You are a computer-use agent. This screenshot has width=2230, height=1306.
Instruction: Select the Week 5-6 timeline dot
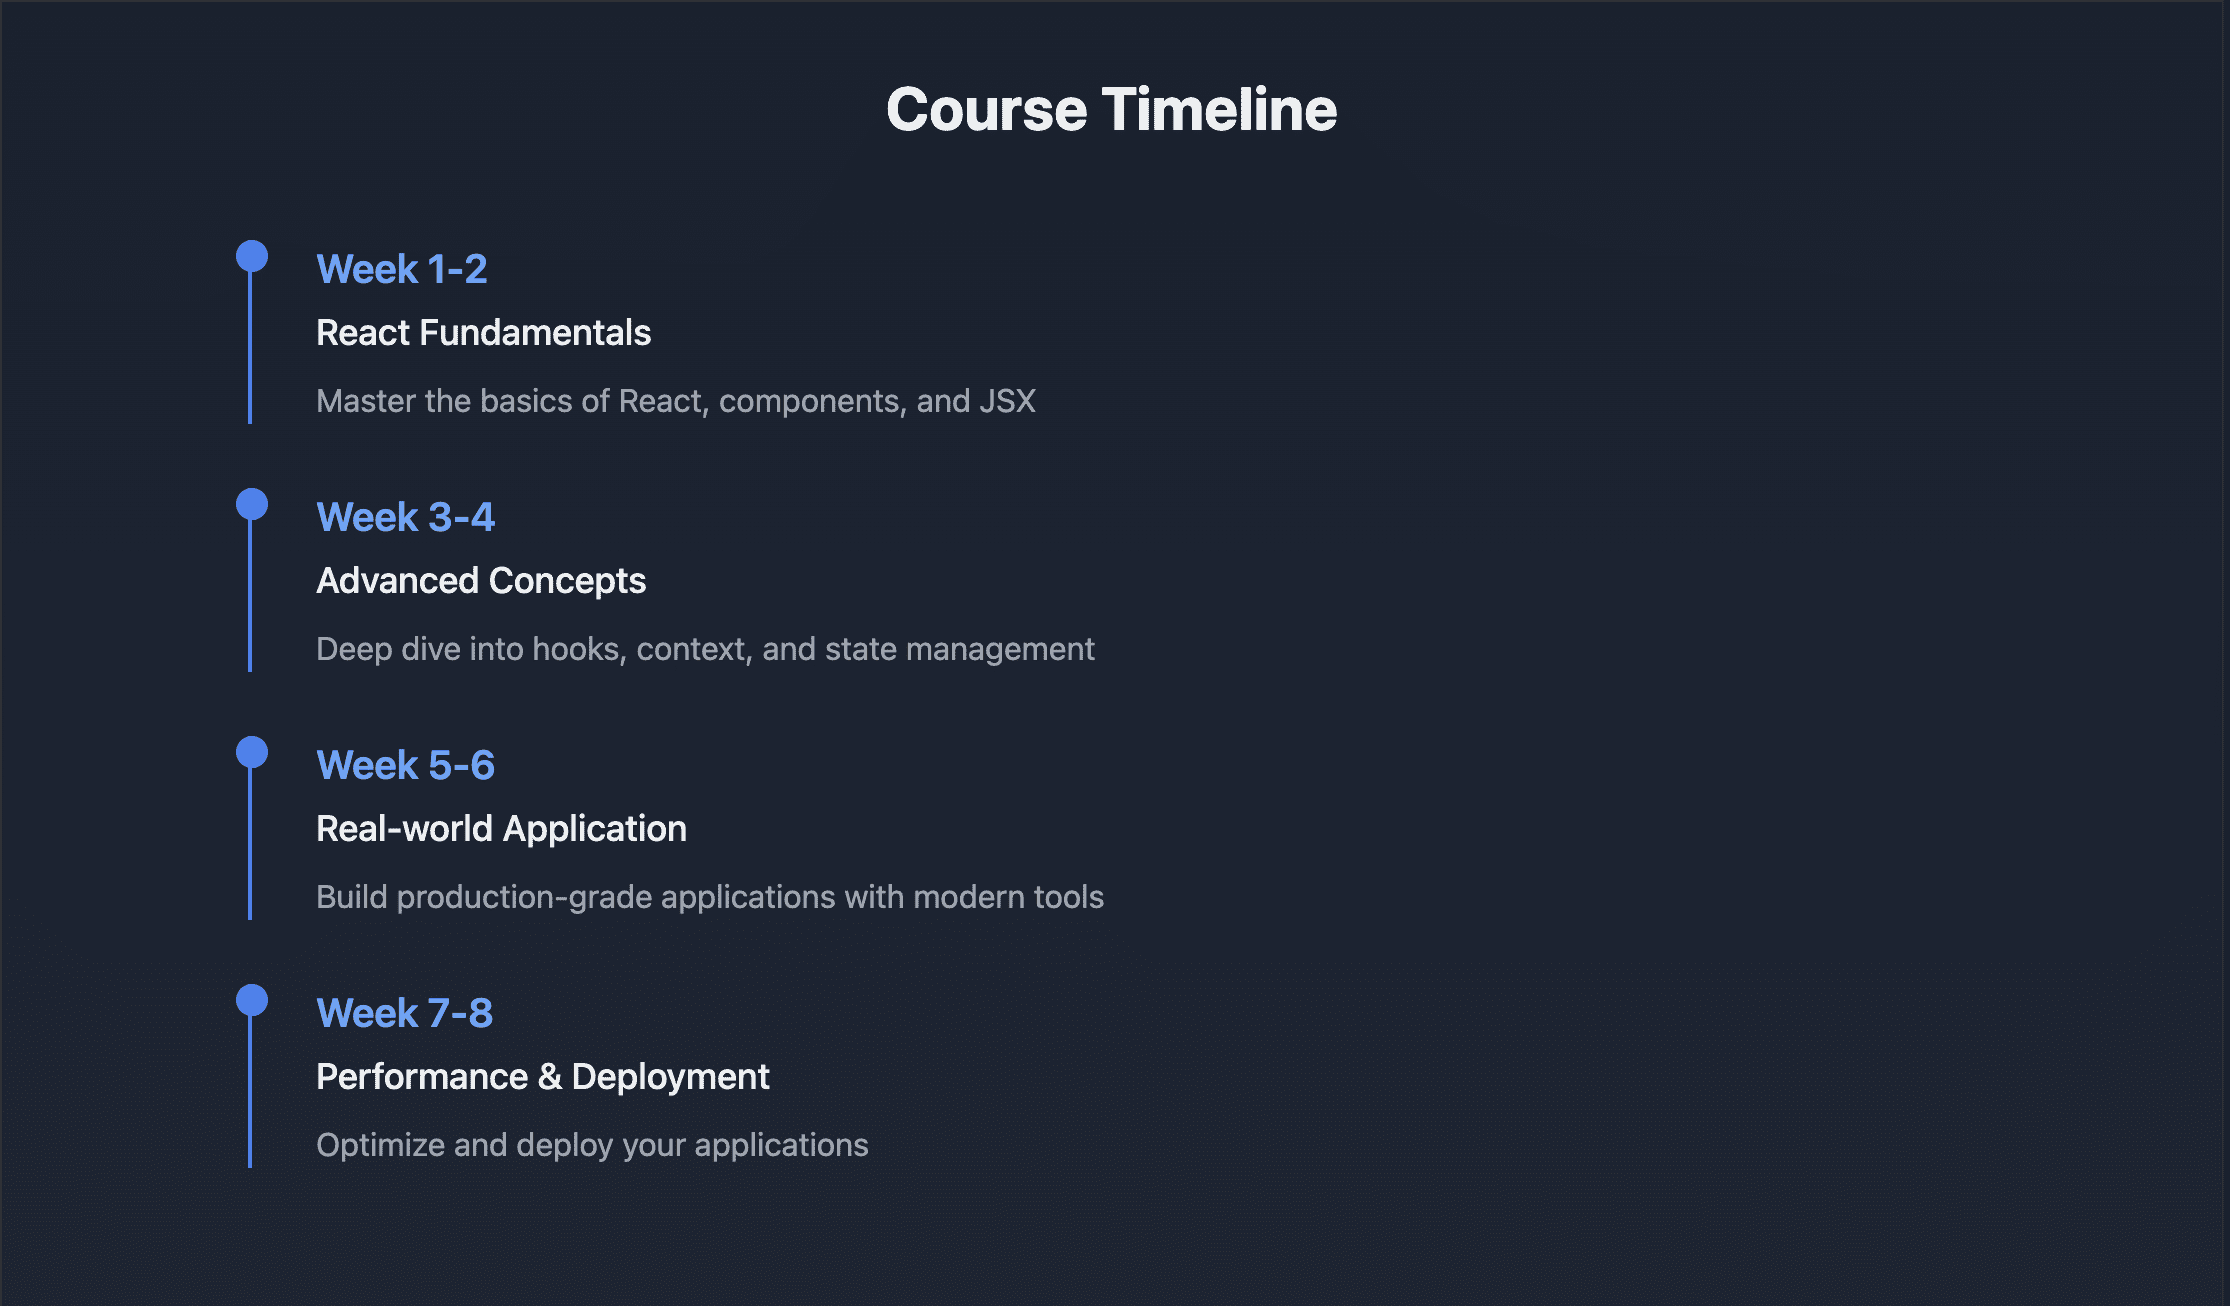[252, 752]
